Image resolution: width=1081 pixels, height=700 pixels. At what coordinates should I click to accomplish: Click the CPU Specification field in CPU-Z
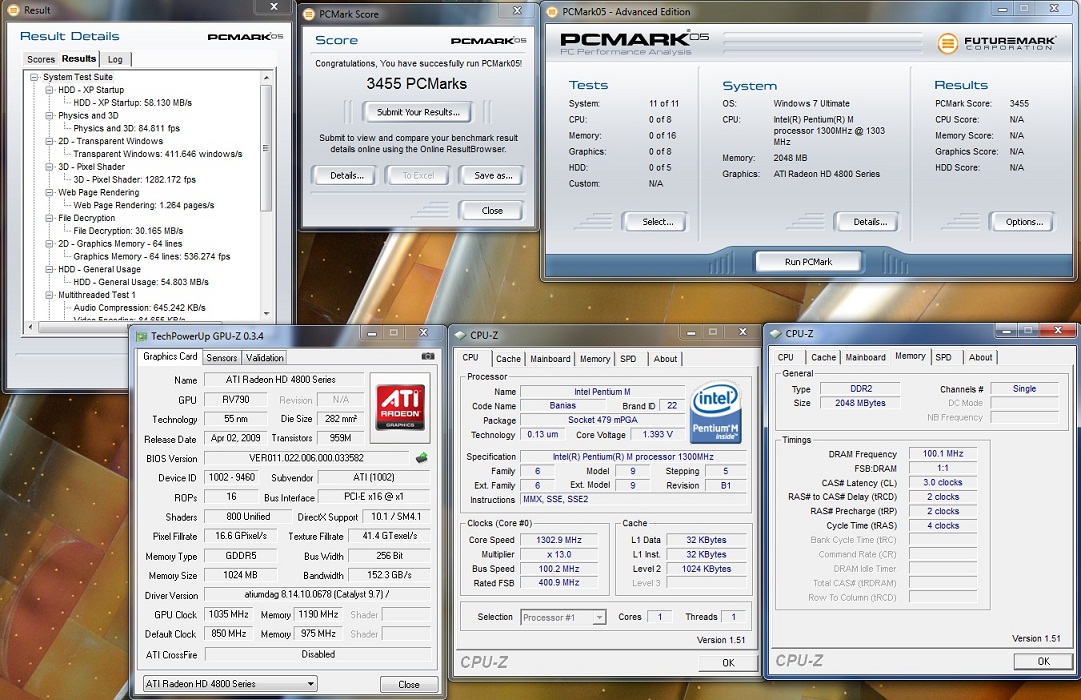(x=633, y=457)
